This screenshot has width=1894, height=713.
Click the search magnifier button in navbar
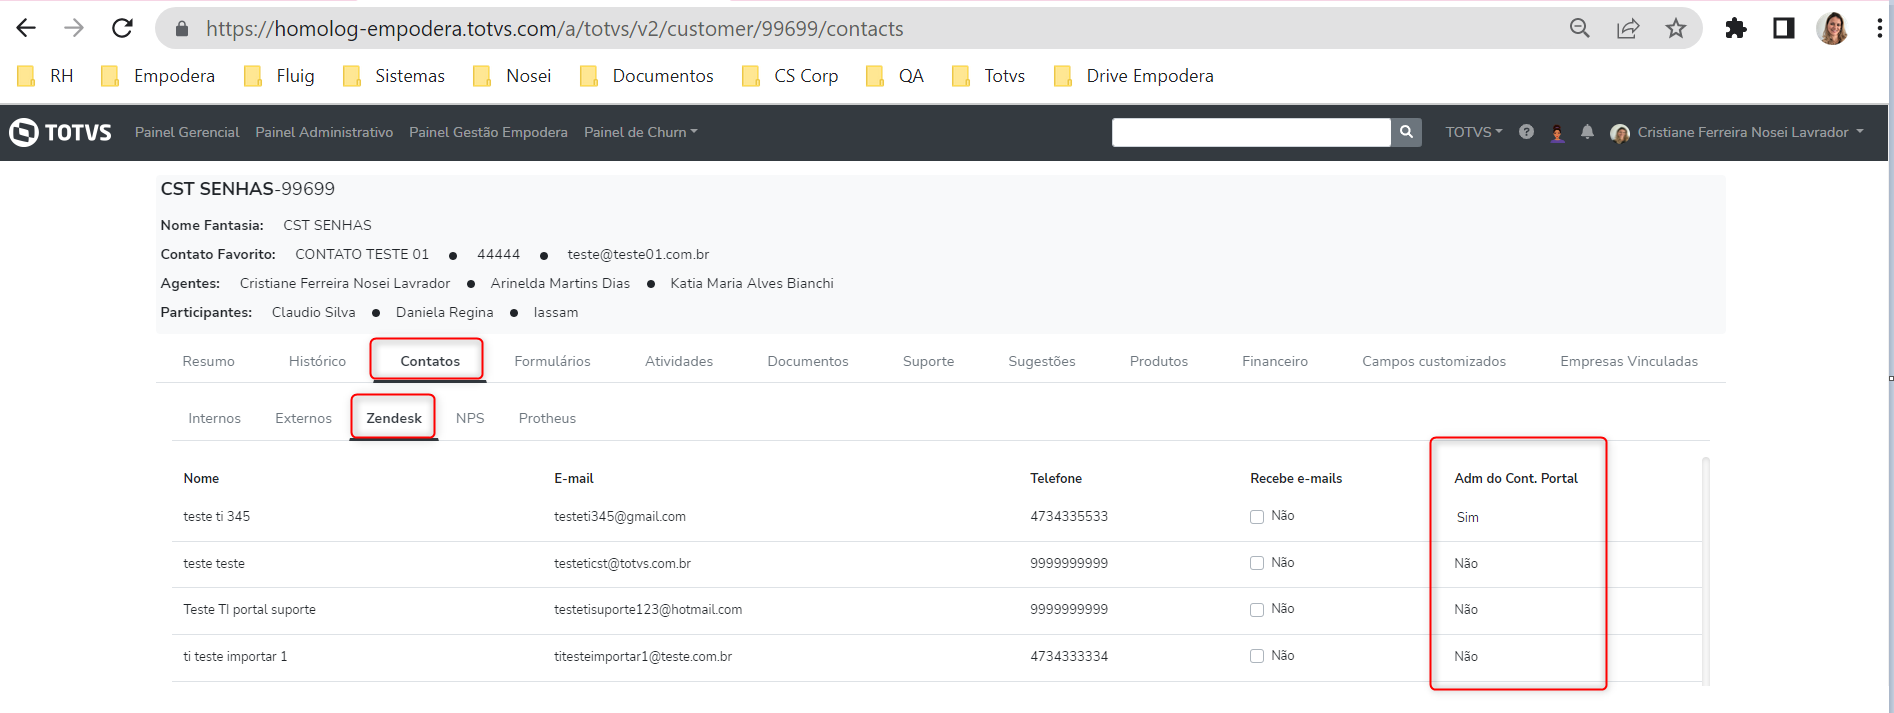1406,132
